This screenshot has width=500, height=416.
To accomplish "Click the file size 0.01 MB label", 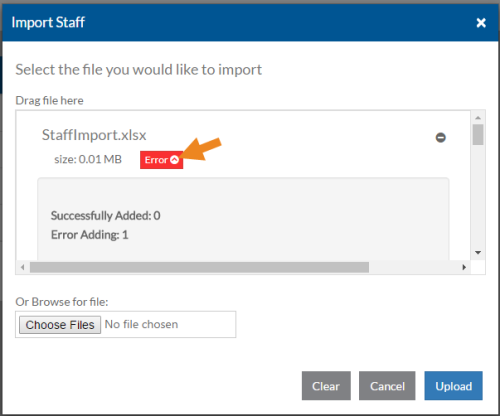I will 88,159.
